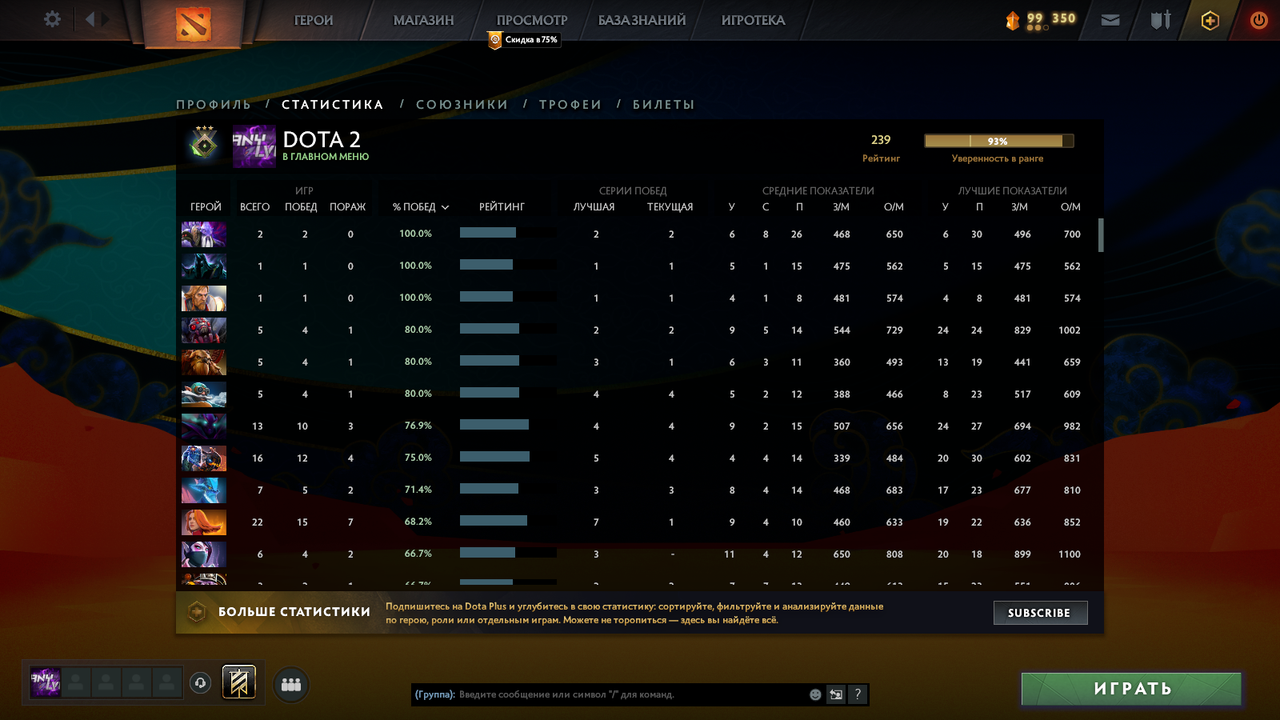Sort table by ГЕРОЙ column header
The height and width of the screenshot is (720, 1280).
[206, 207]
